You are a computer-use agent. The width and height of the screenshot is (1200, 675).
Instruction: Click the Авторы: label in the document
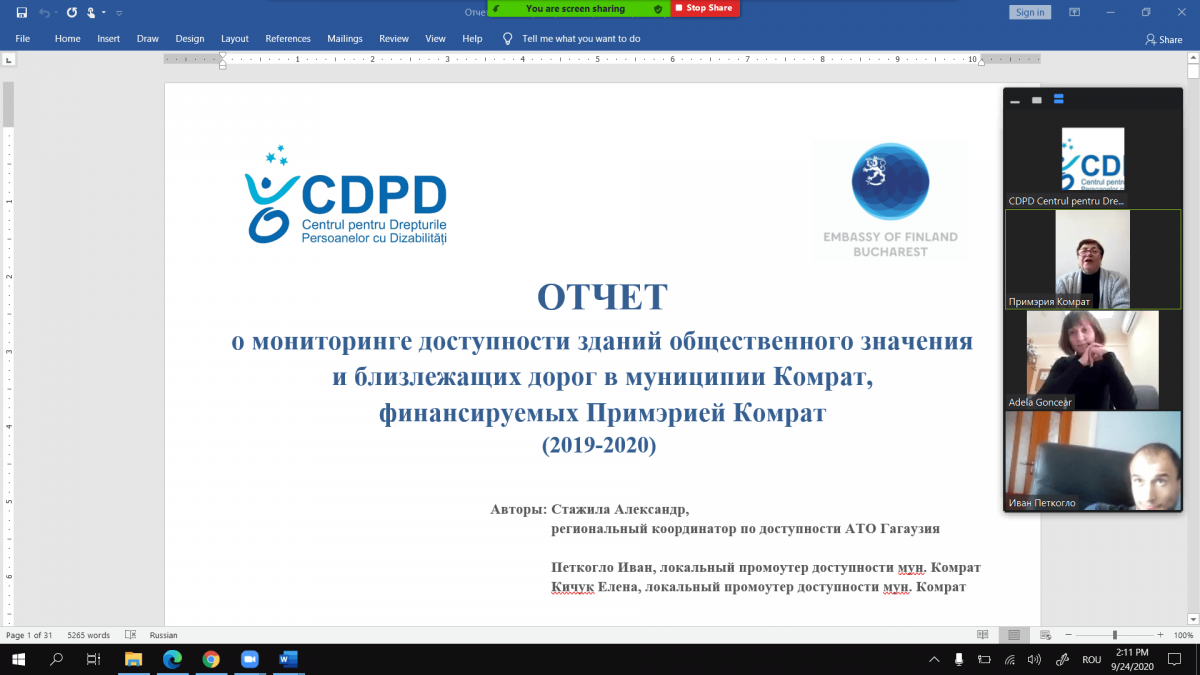[518, 508]
